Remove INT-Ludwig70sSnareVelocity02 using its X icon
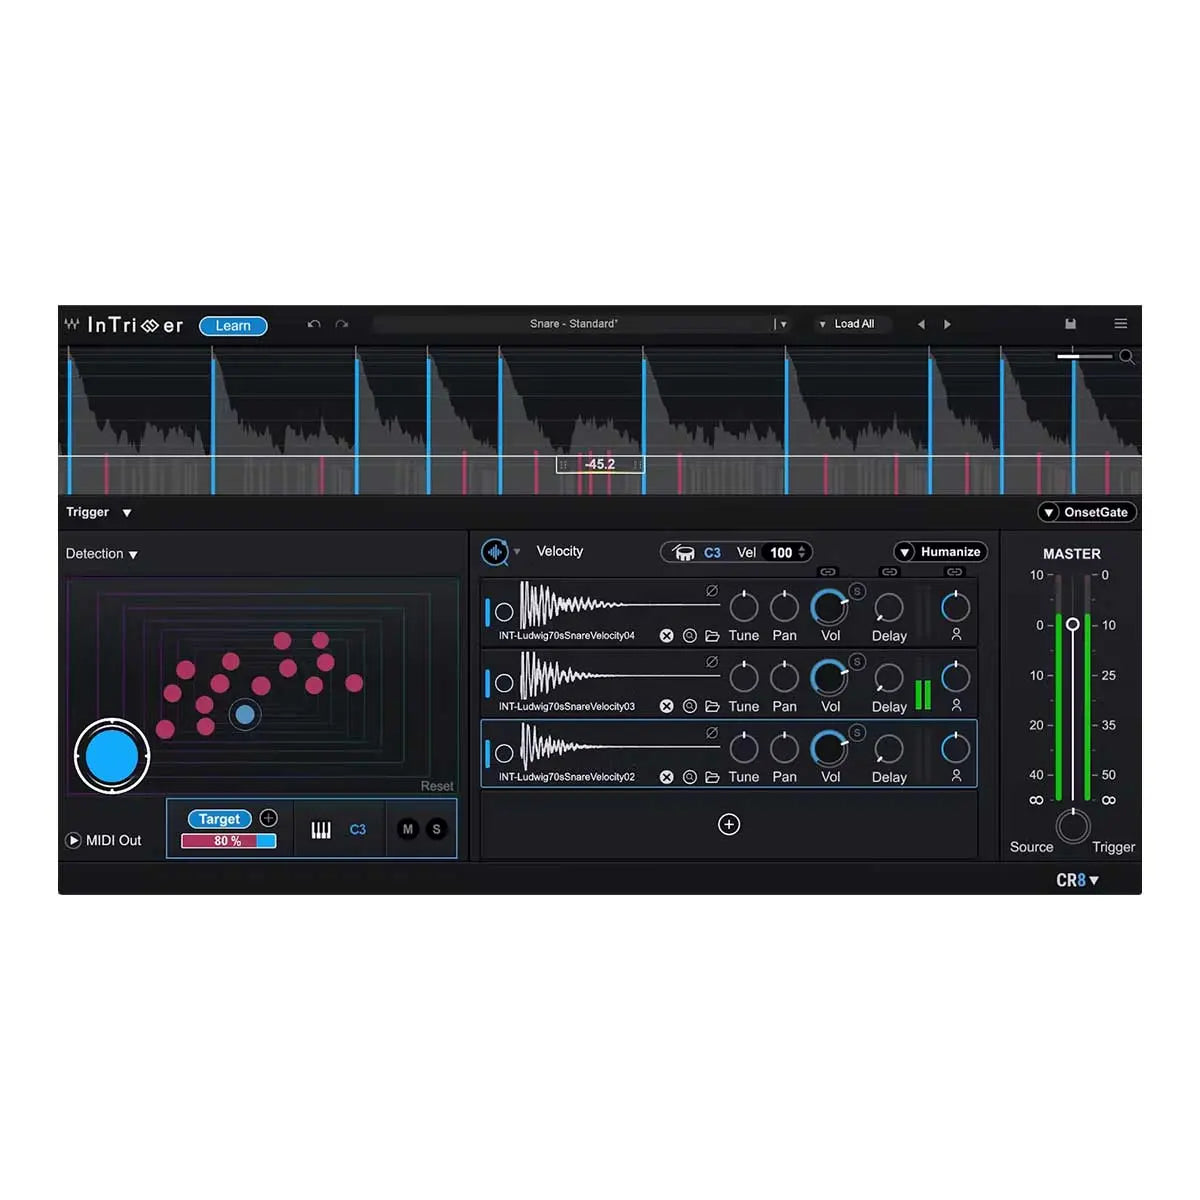Screen dimensions: 1200x1200 point(666,777)
